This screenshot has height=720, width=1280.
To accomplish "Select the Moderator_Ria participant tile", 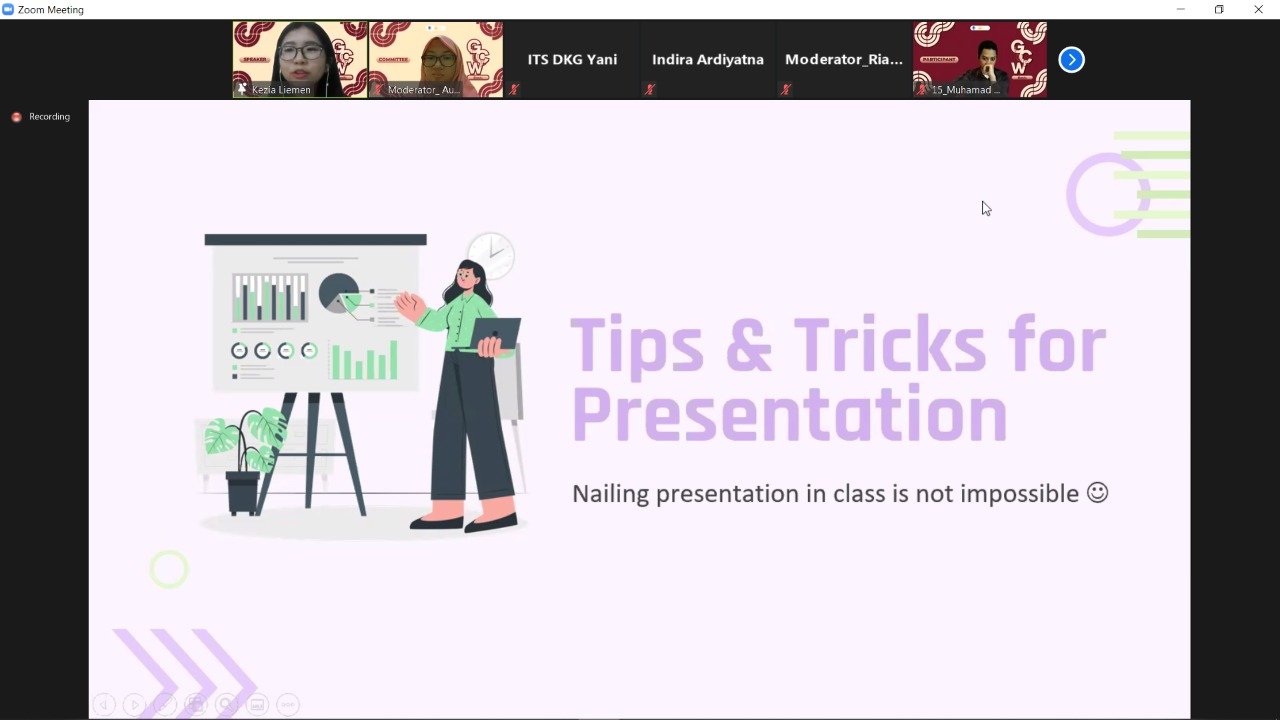I will [x=844, y=60].
